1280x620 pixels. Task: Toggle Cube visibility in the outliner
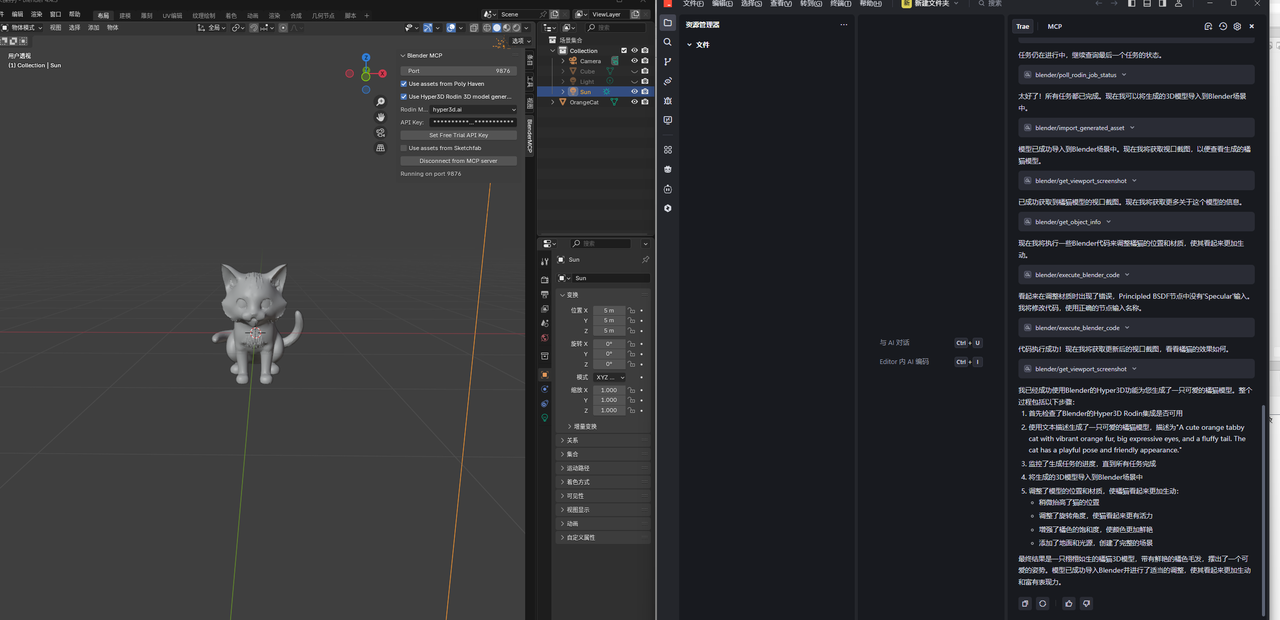click(634, 71)
